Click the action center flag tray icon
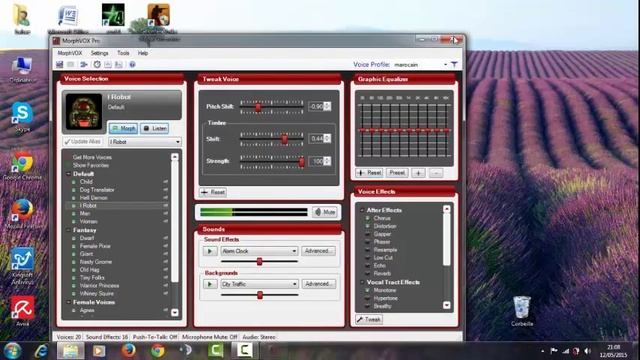Image resolution: width=640 pixels, height=360 pixels. tap(554, 351)
